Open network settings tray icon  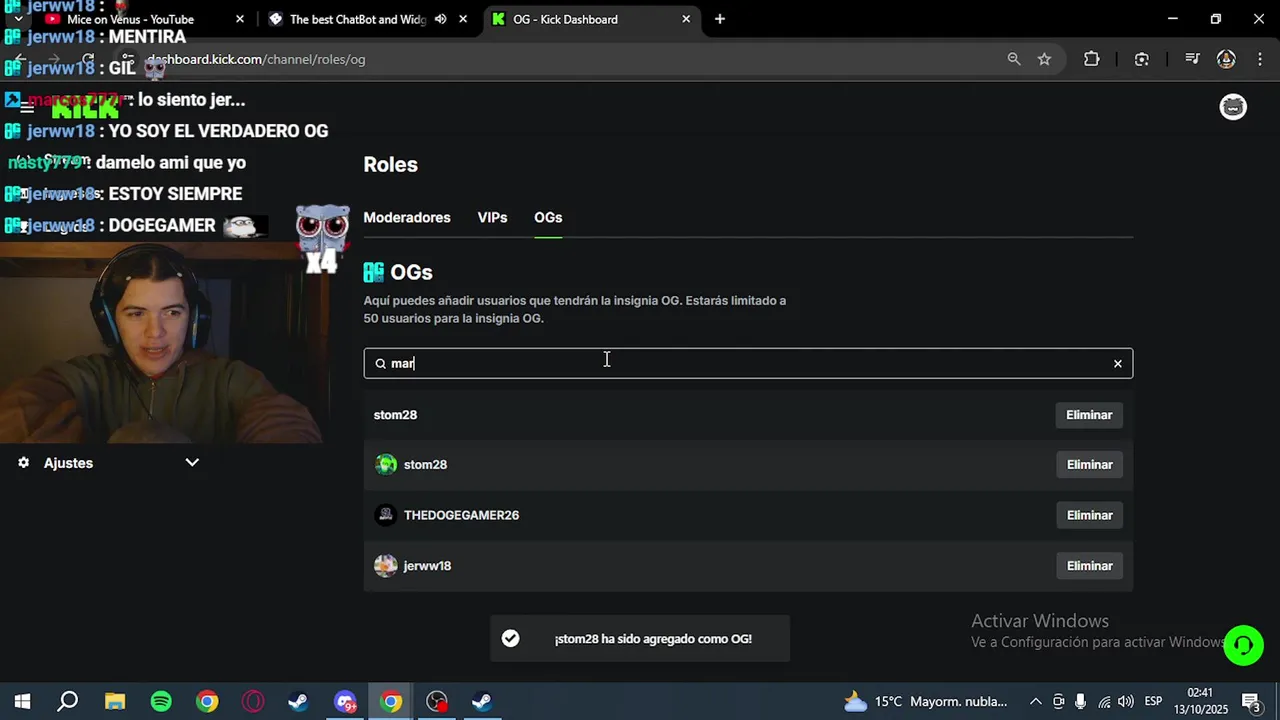1103,701
